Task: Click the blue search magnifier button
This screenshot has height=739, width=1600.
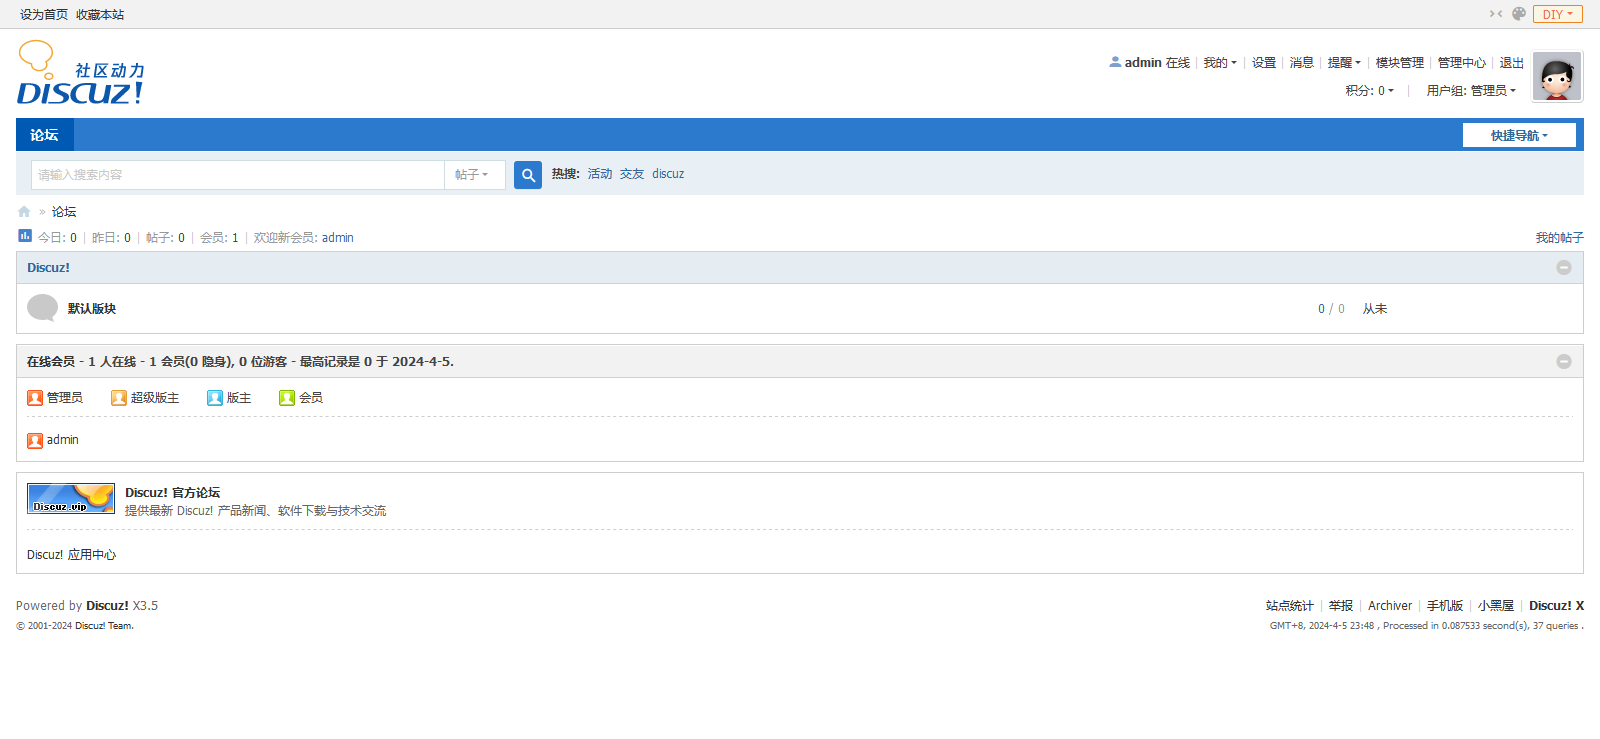Action: coord(528,175)
